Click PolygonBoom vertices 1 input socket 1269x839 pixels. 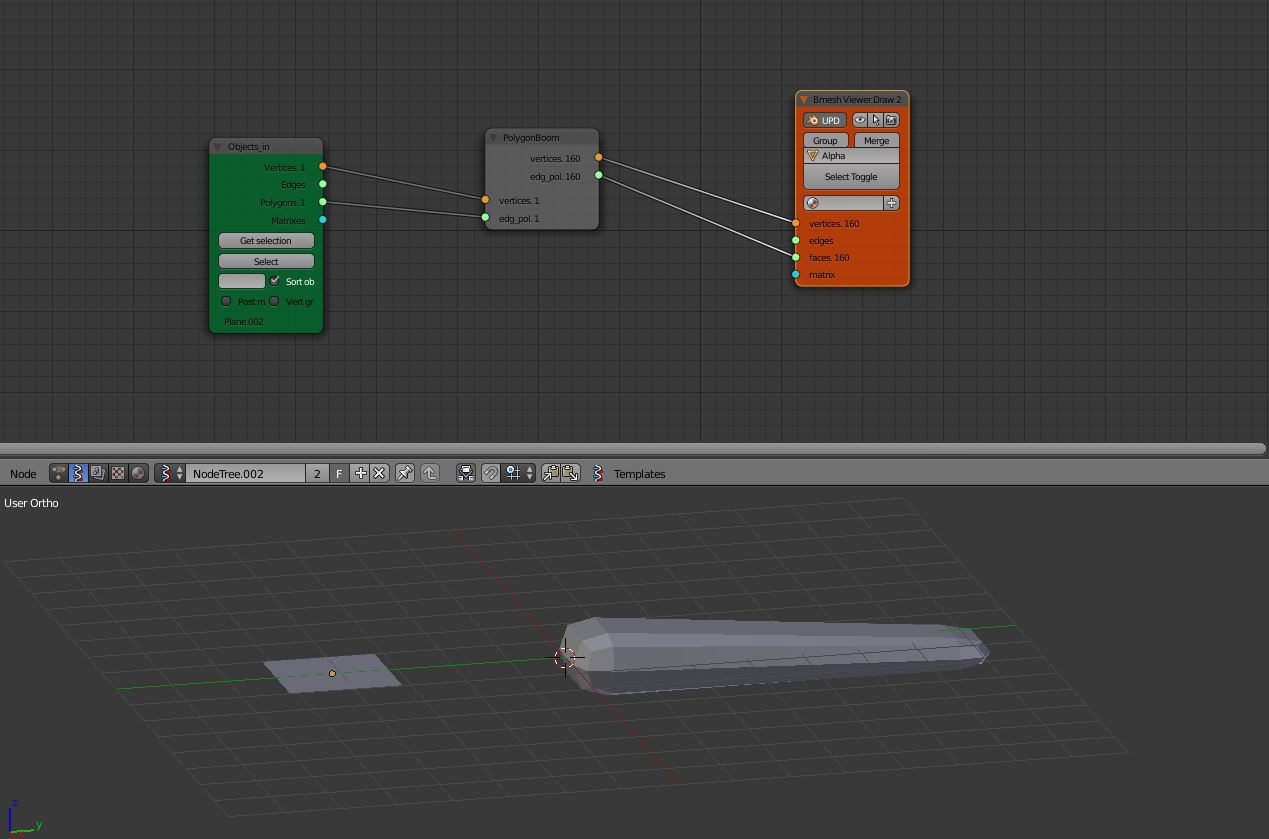[486, 200]
